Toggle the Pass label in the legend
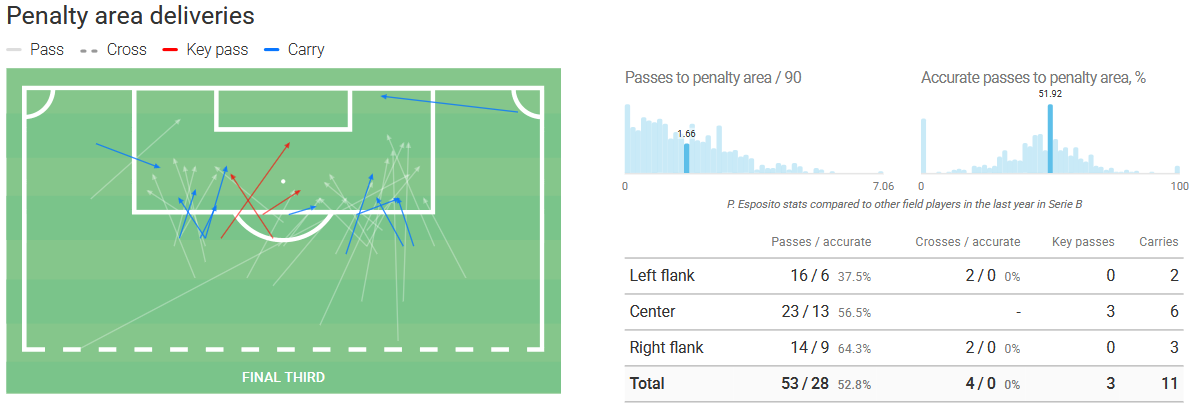Viewport: 1193px width, 411px height. point(47,49)
